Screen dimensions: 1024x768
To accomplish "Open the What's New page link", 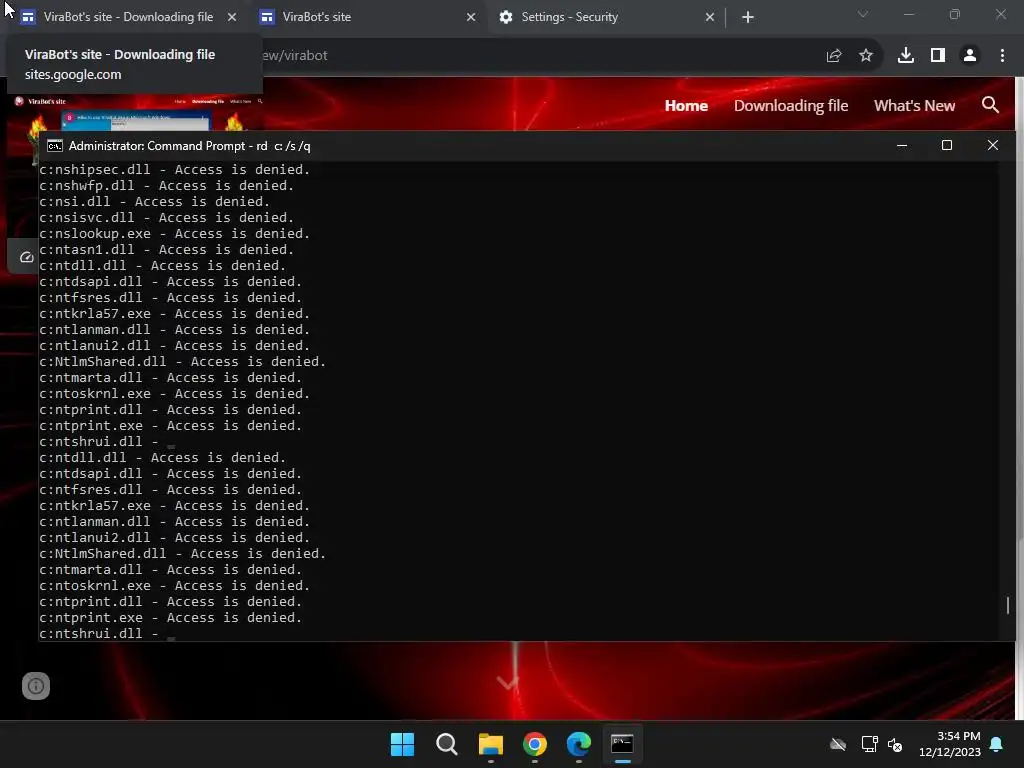I will 914,106.
